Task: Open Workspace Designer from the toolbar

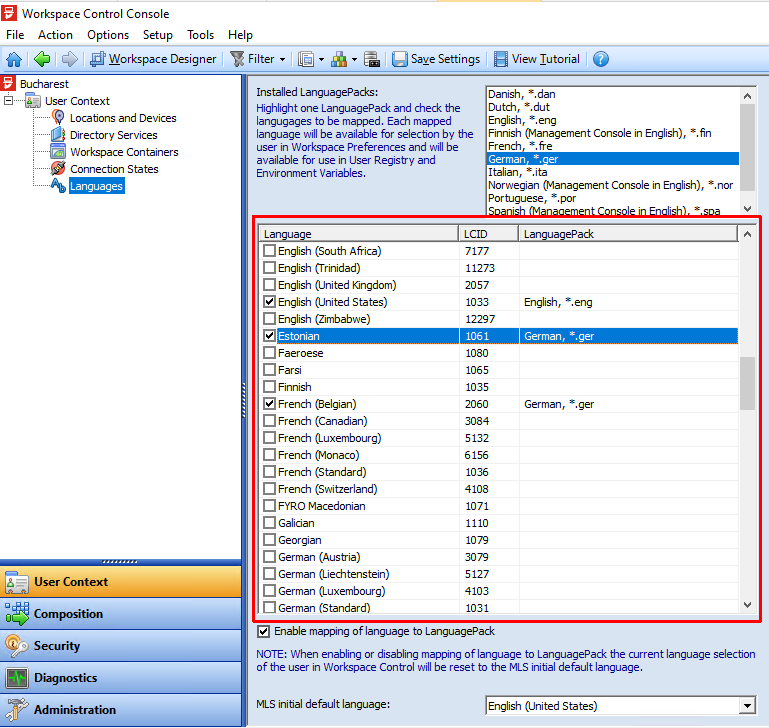Action: point(153,59)
